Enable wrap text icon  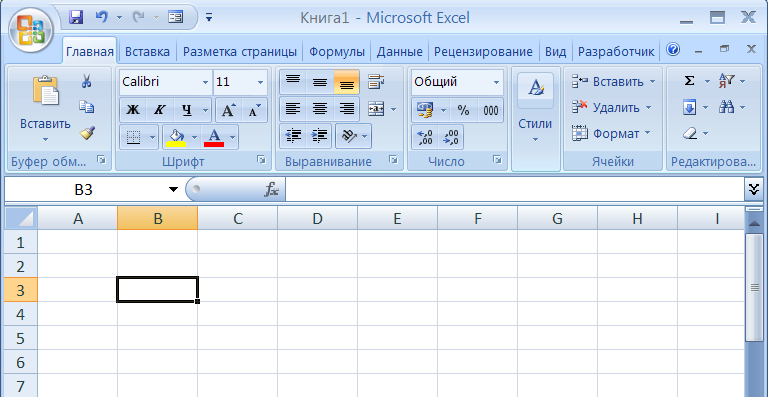pos(376,82)
